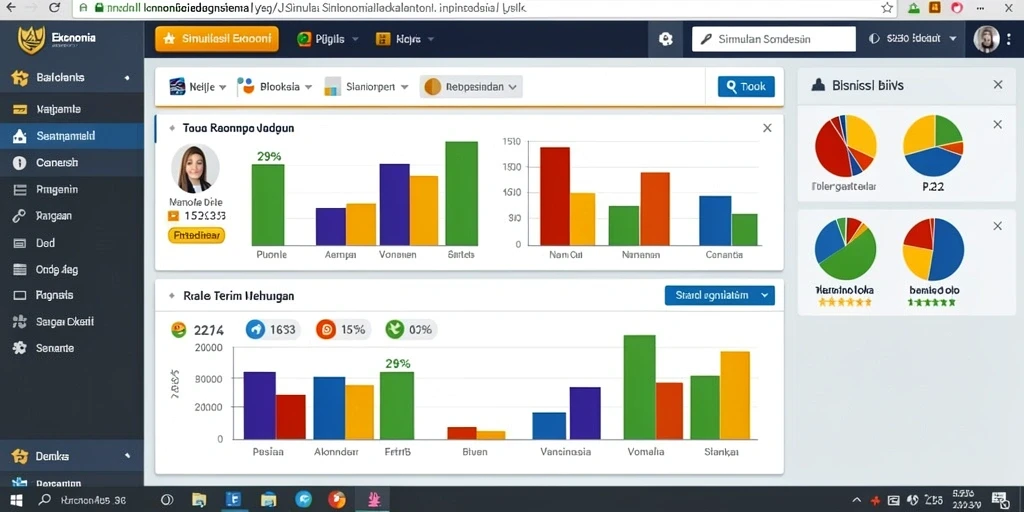Click the settings gear icon in top bar
Image resolution: width=1024 pixels, height=512 pixels.
[x=665, y=39]
